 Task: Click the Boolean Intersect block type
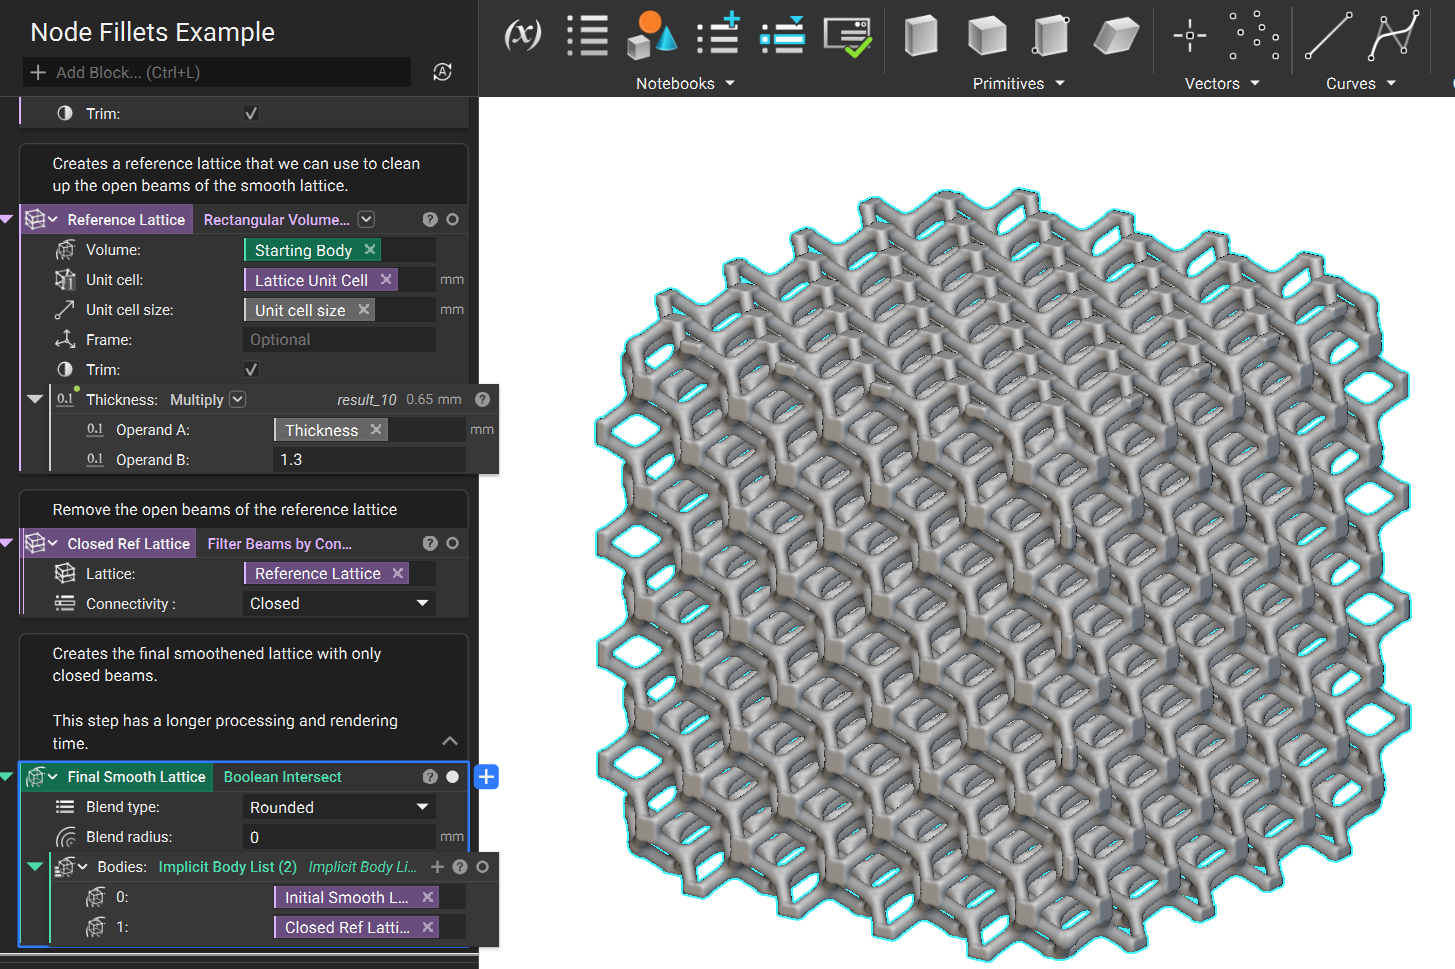(282, 777)
